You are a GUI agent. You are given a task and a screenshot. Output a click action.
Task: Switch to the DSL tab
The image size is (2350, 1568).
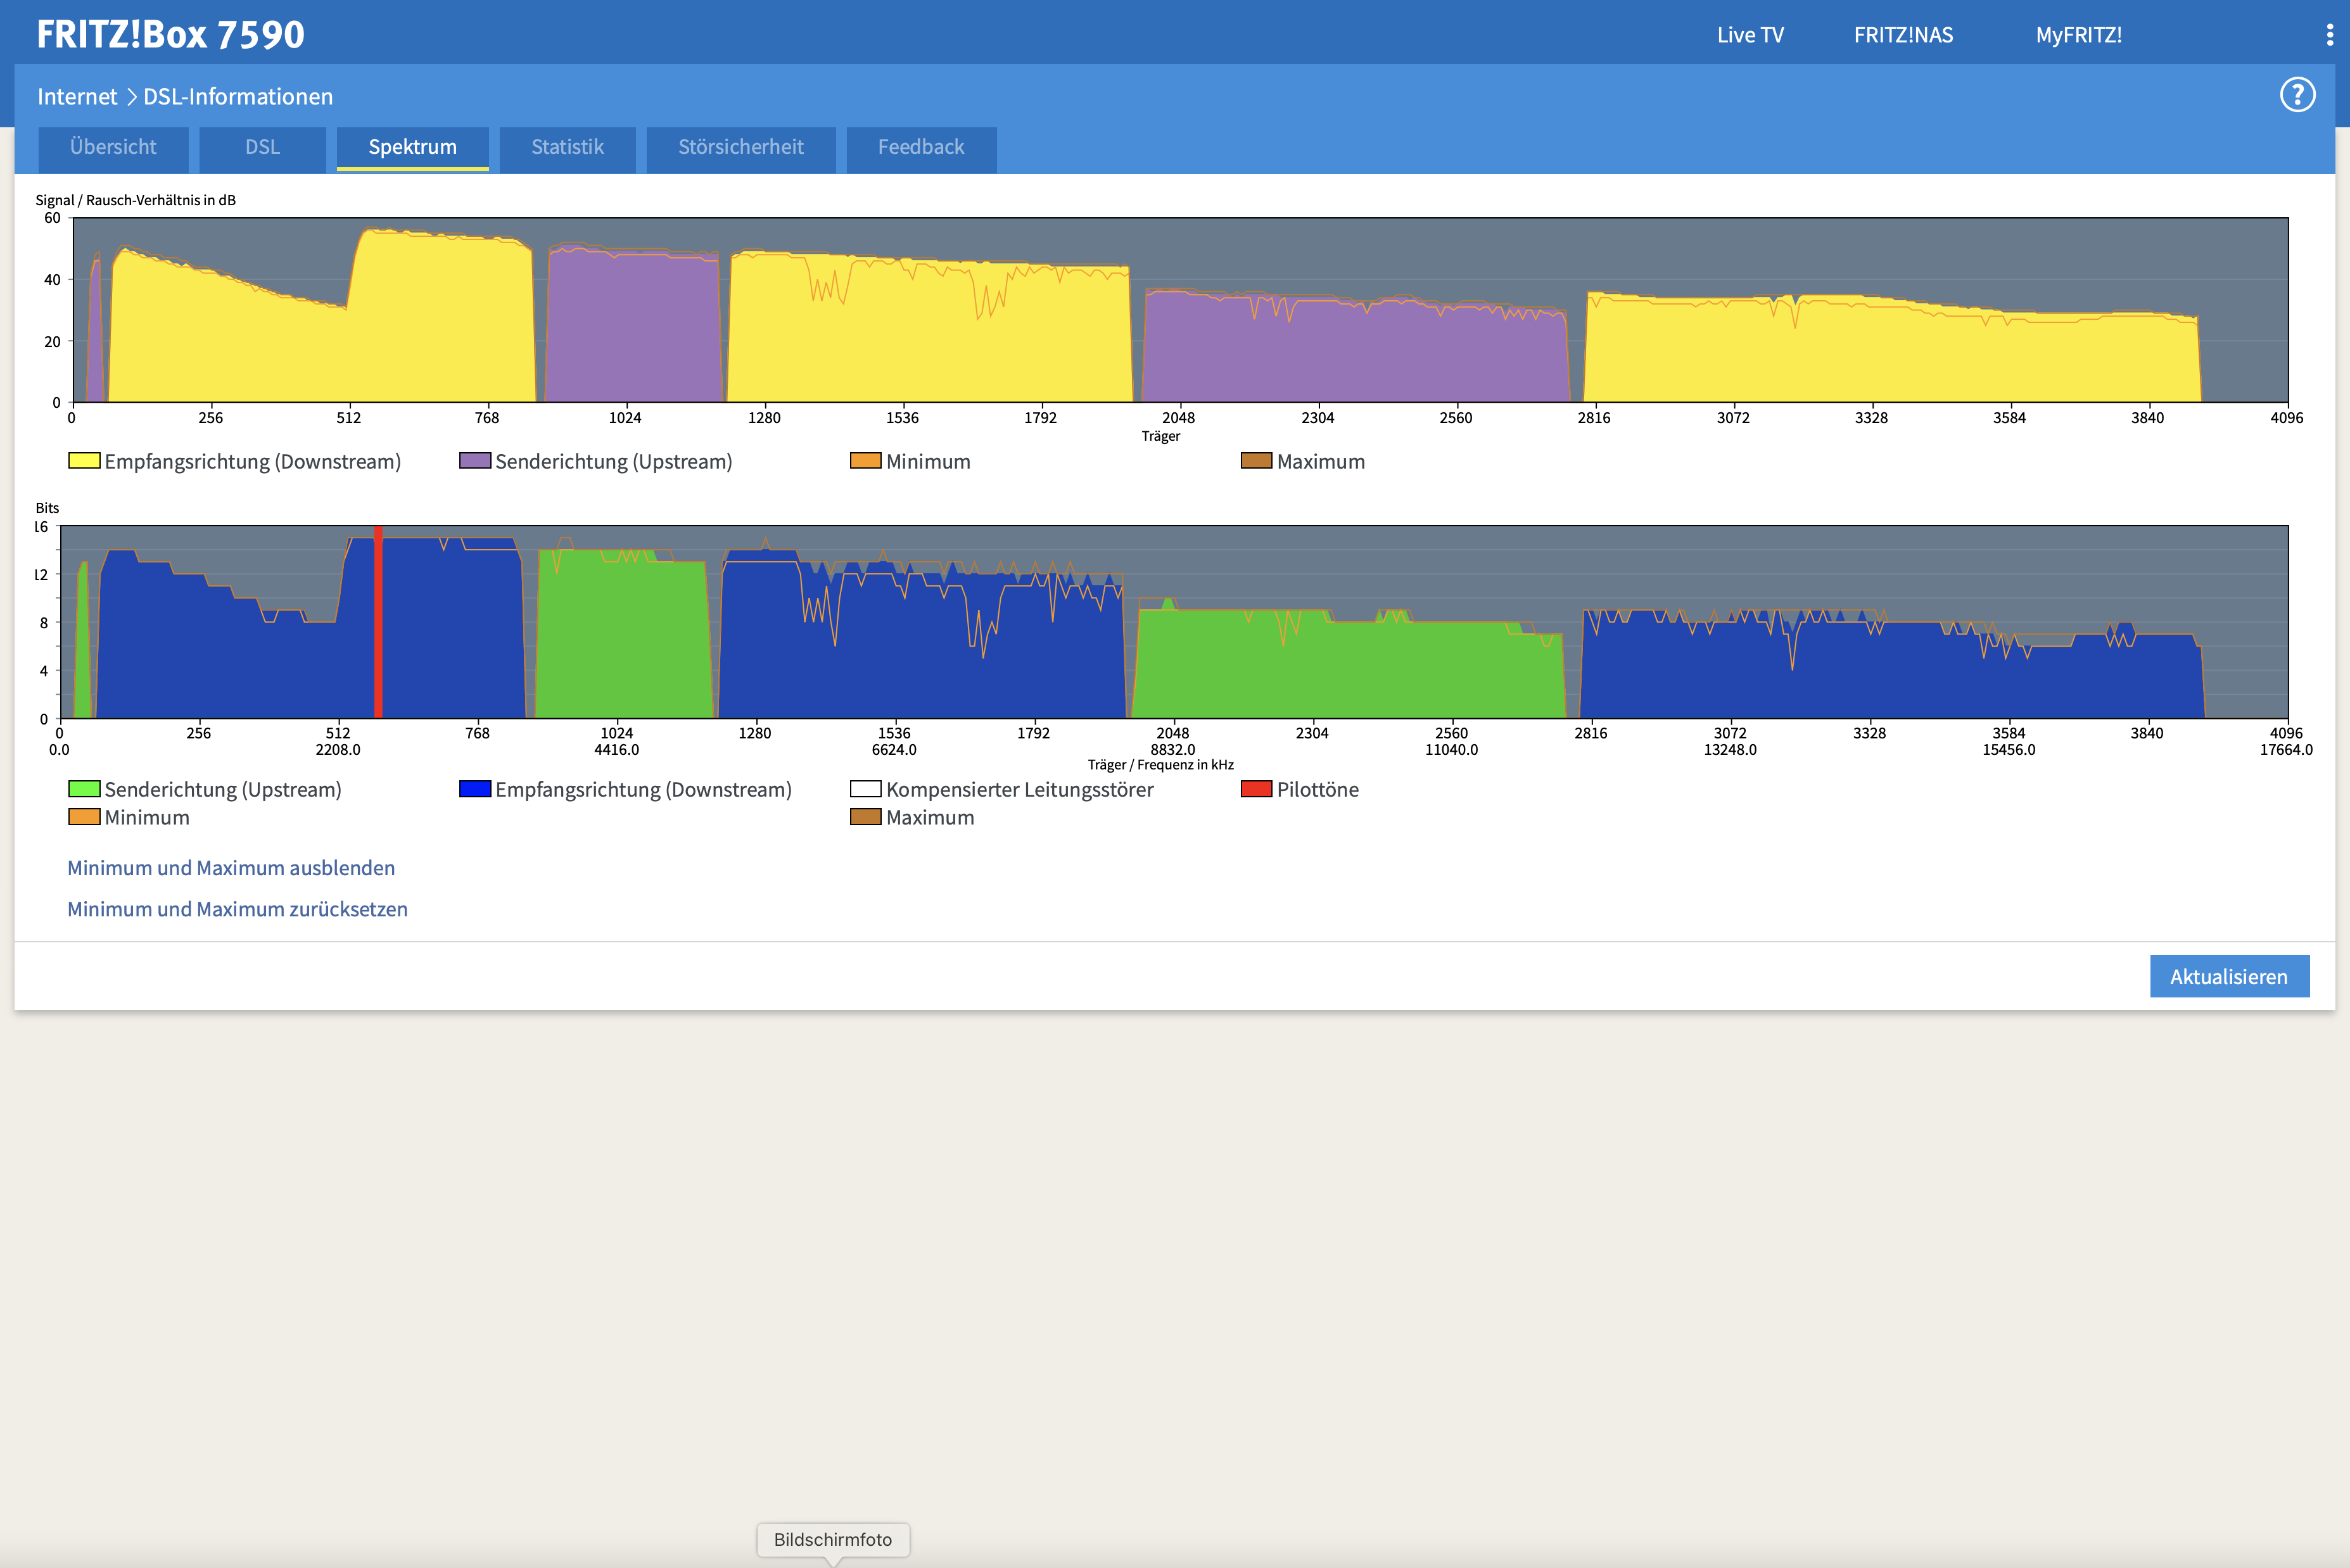[262, 148]
